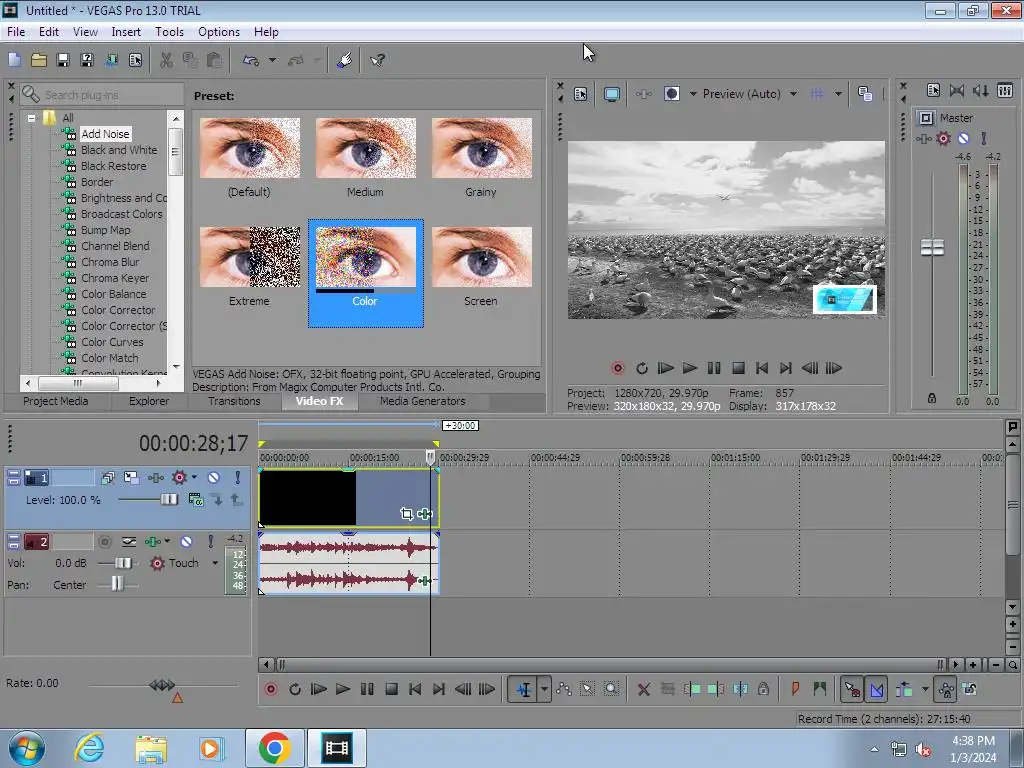Choose the Screen noise preset thumbnail

click(482, 257)
